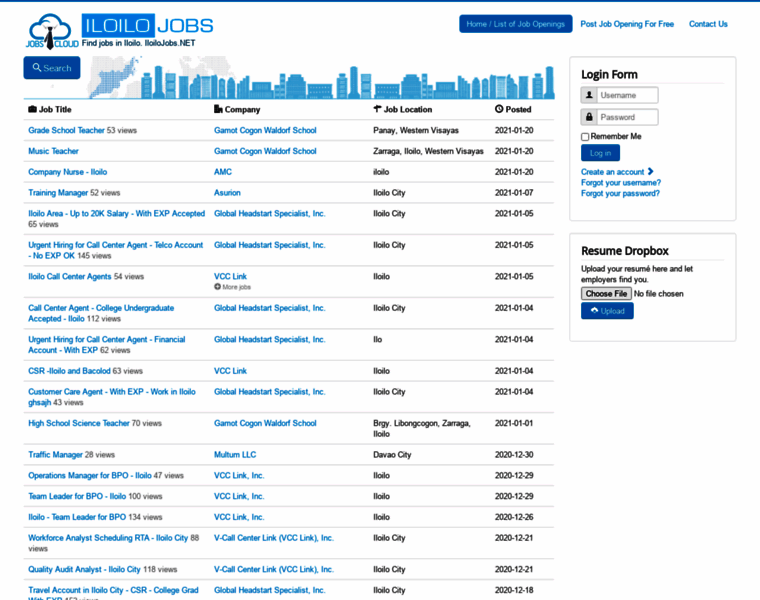This screenshot has height=600, width=760.
Task: Open Travel Account in Iloilo City job
Action: tap(113, 590)
